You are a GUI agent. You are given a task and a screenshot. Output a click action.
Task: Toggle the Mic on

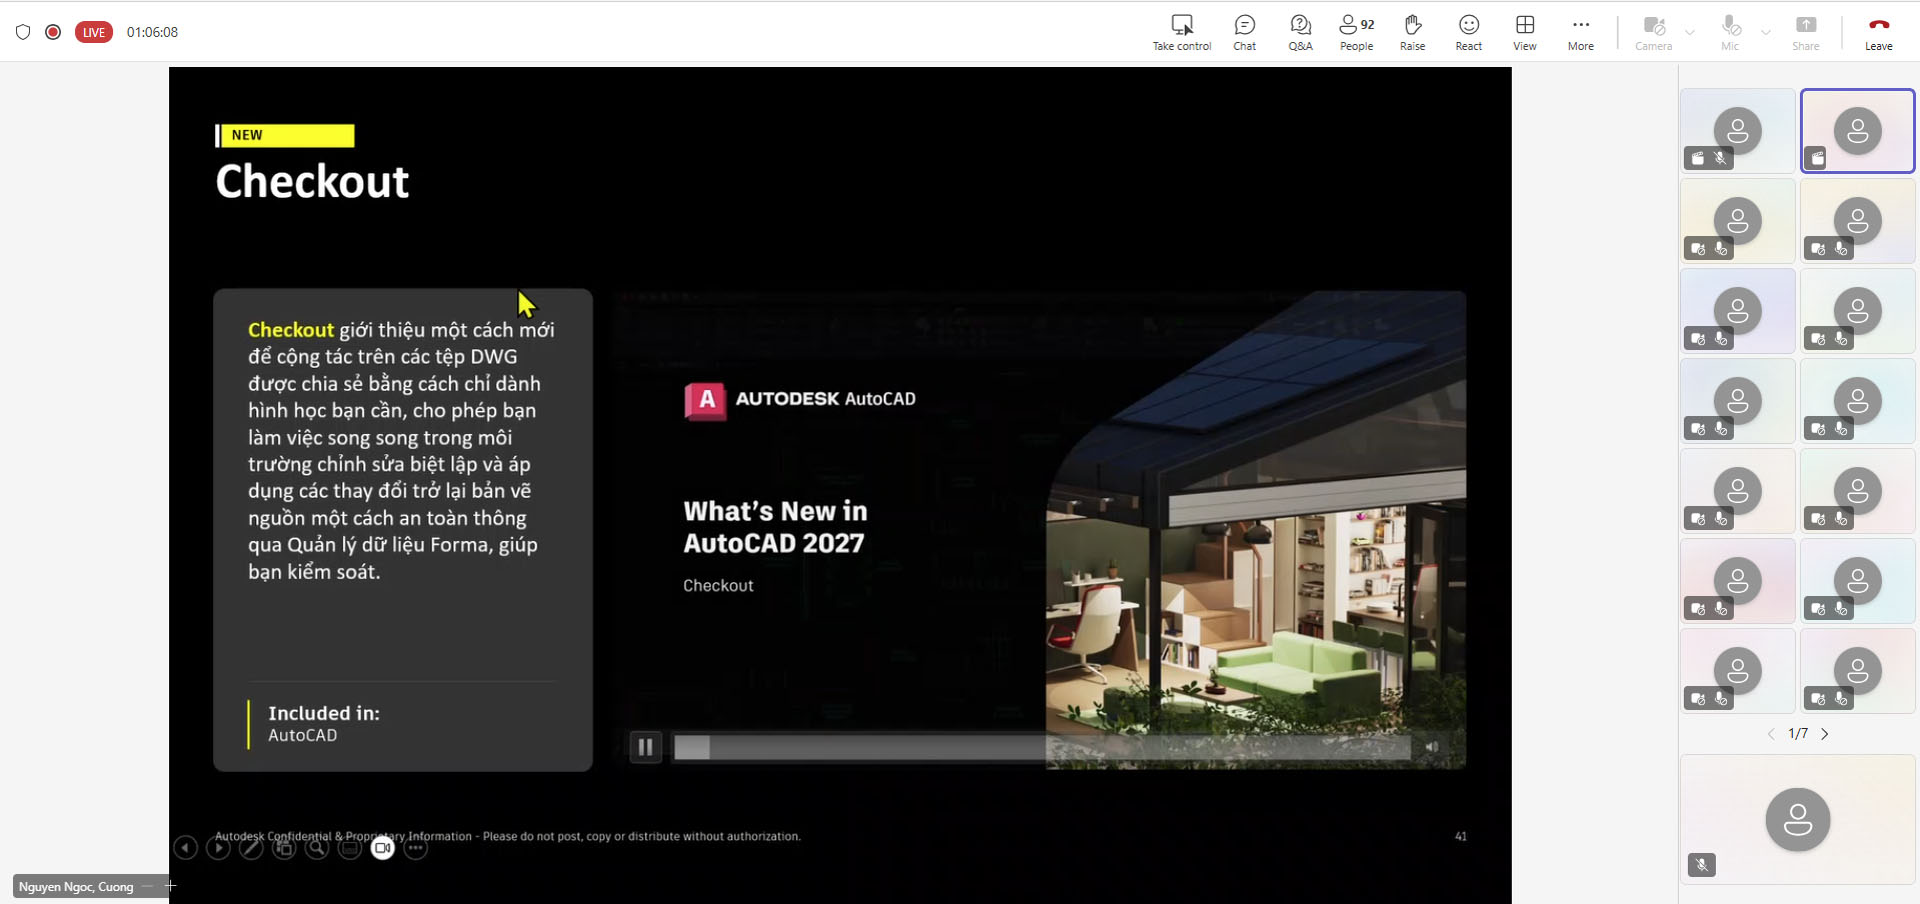tap(1730, 32)
